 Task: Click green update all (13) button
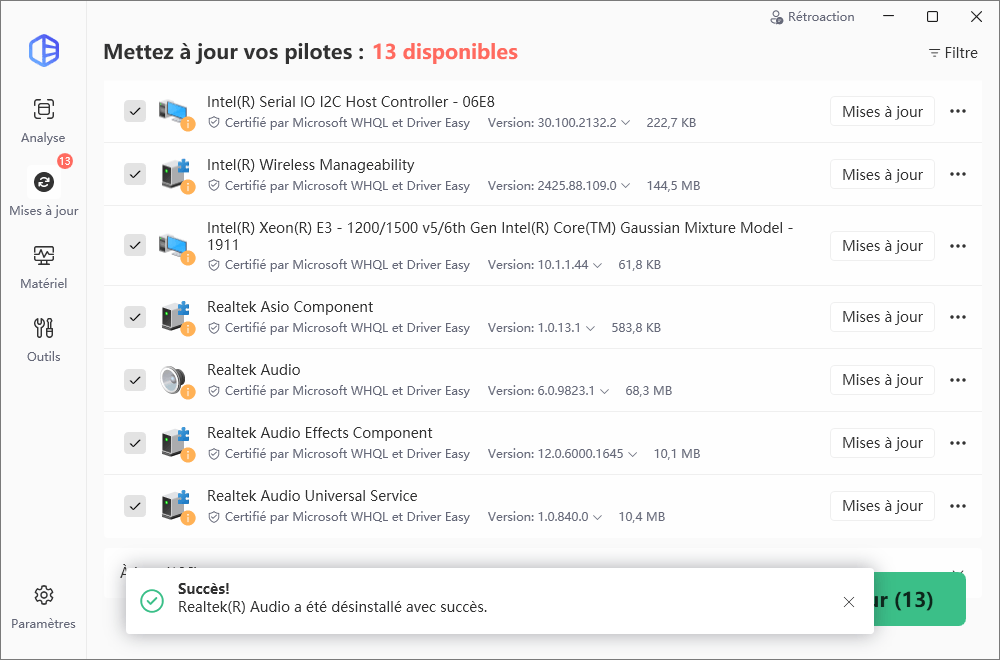pyautogui.click(x=919, y=599)
